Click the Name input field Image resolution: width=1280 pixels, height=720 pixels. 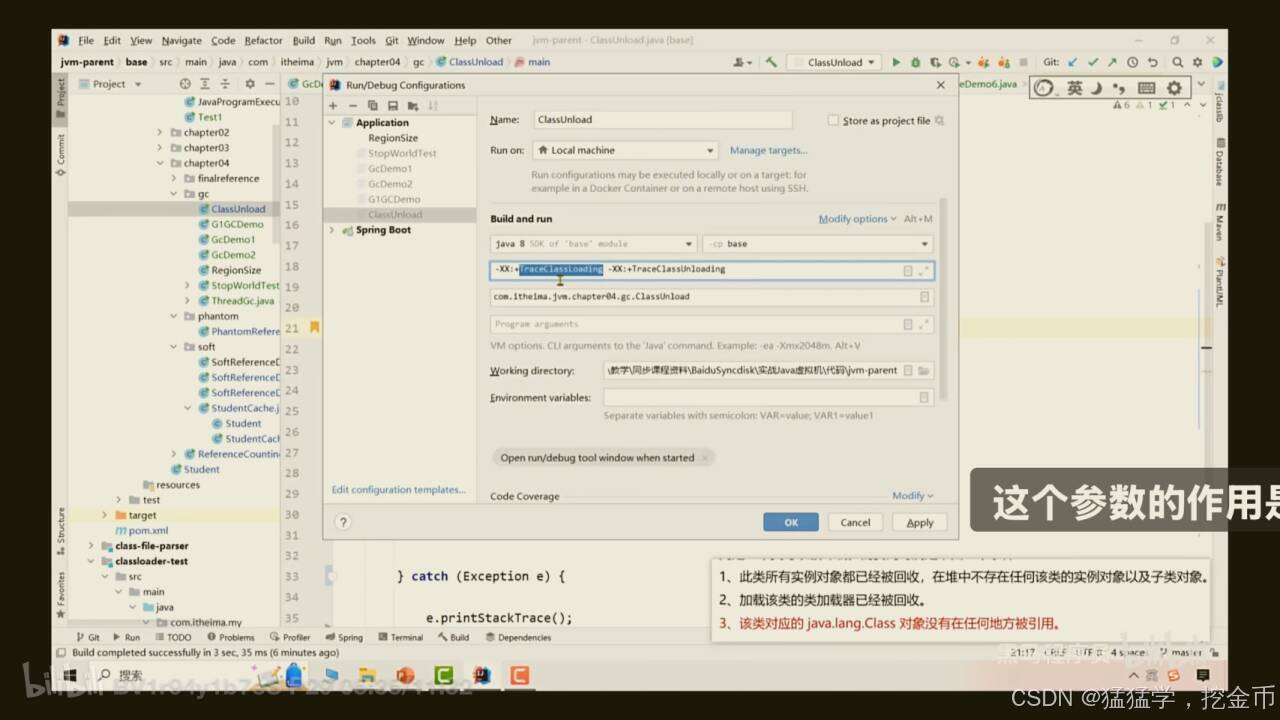[x=662, y=120]
